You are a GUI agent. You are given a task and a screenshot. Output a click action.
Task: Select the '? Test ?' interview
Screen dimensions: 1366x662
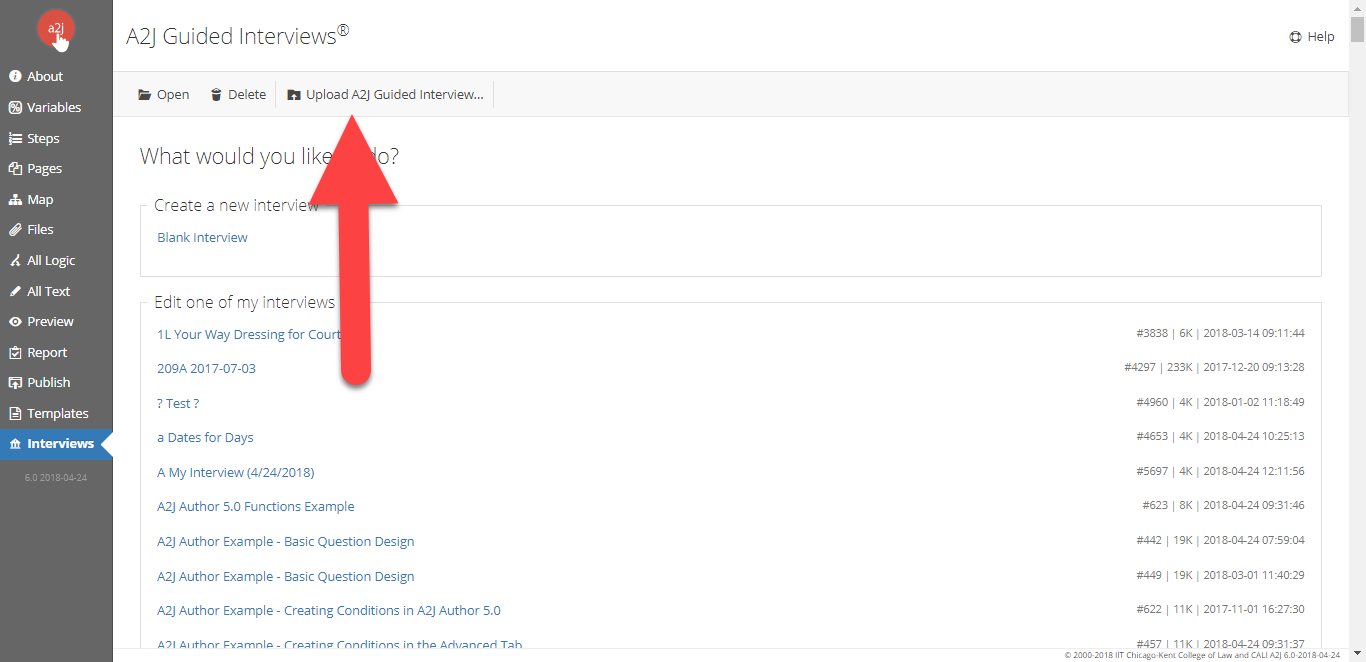(x=178, y=403)
